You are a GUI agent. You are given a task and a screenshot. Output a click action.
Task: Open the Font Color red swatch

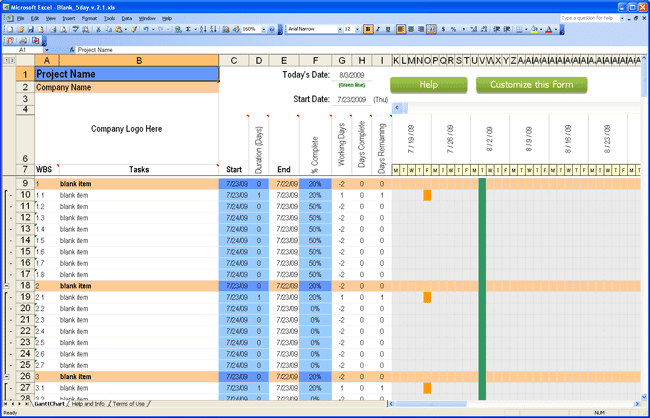coord(549,29)
